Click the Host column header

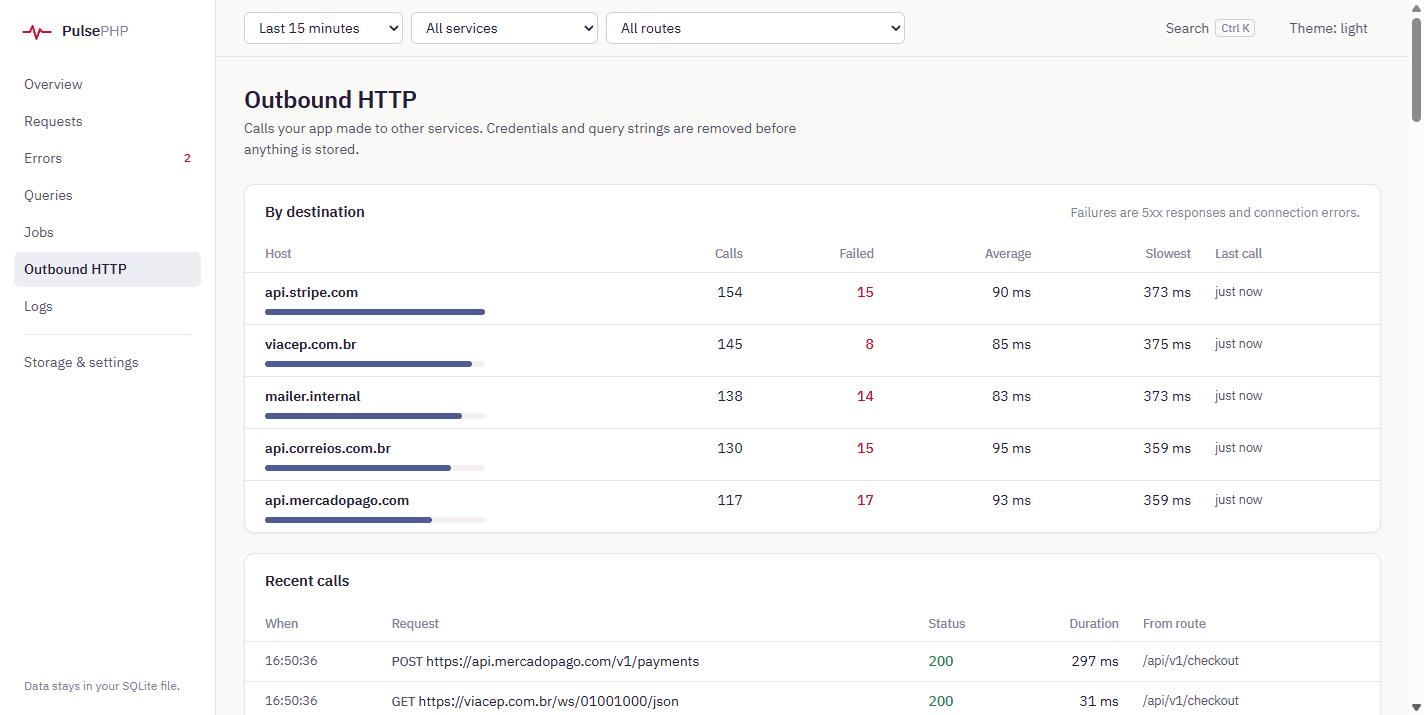click(x=278, y=253)
